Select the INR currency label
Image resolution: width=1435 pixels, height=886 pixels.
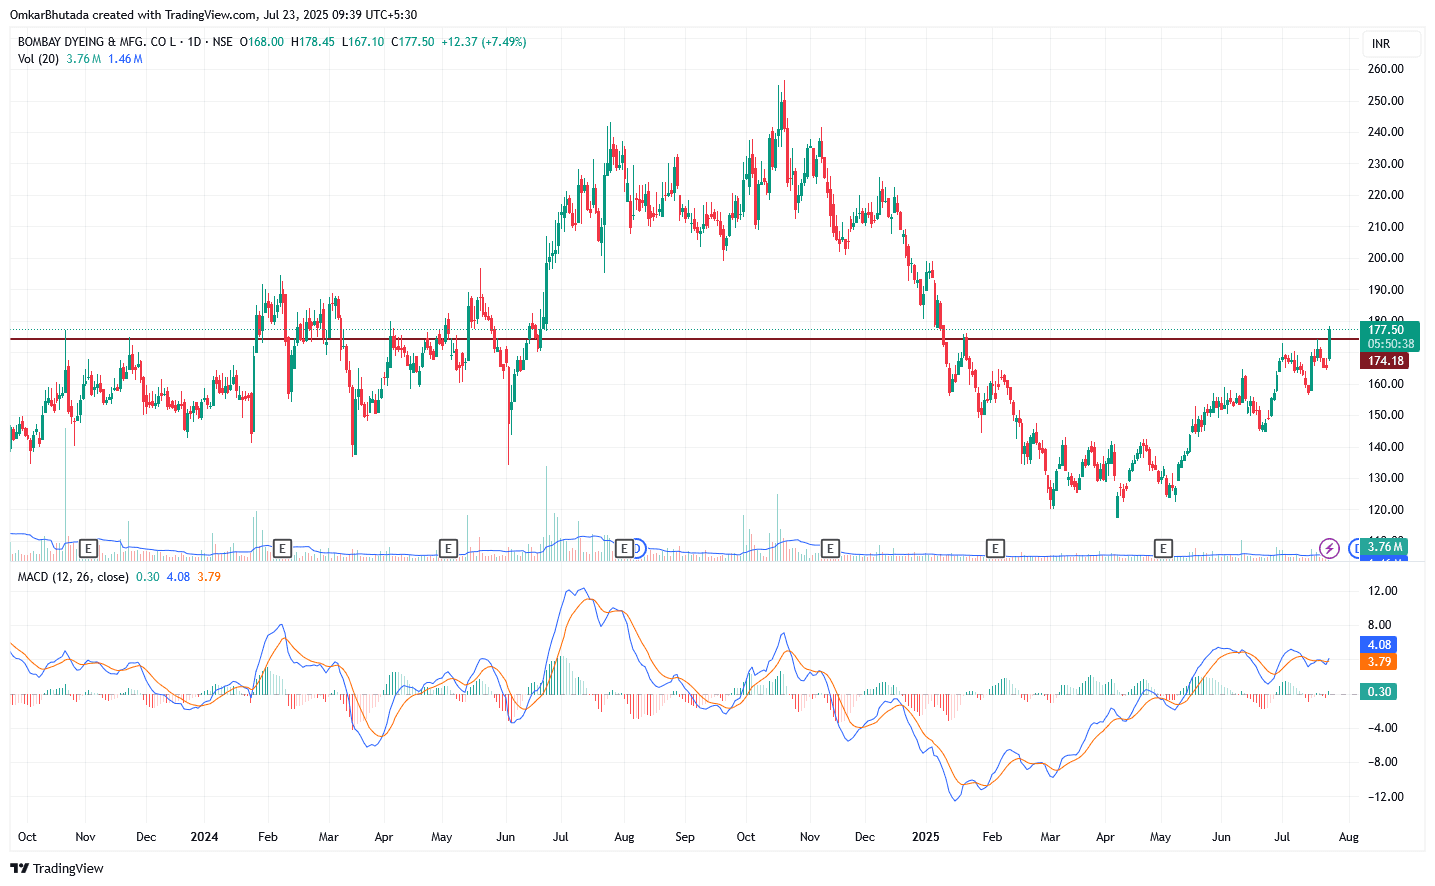1381,44
